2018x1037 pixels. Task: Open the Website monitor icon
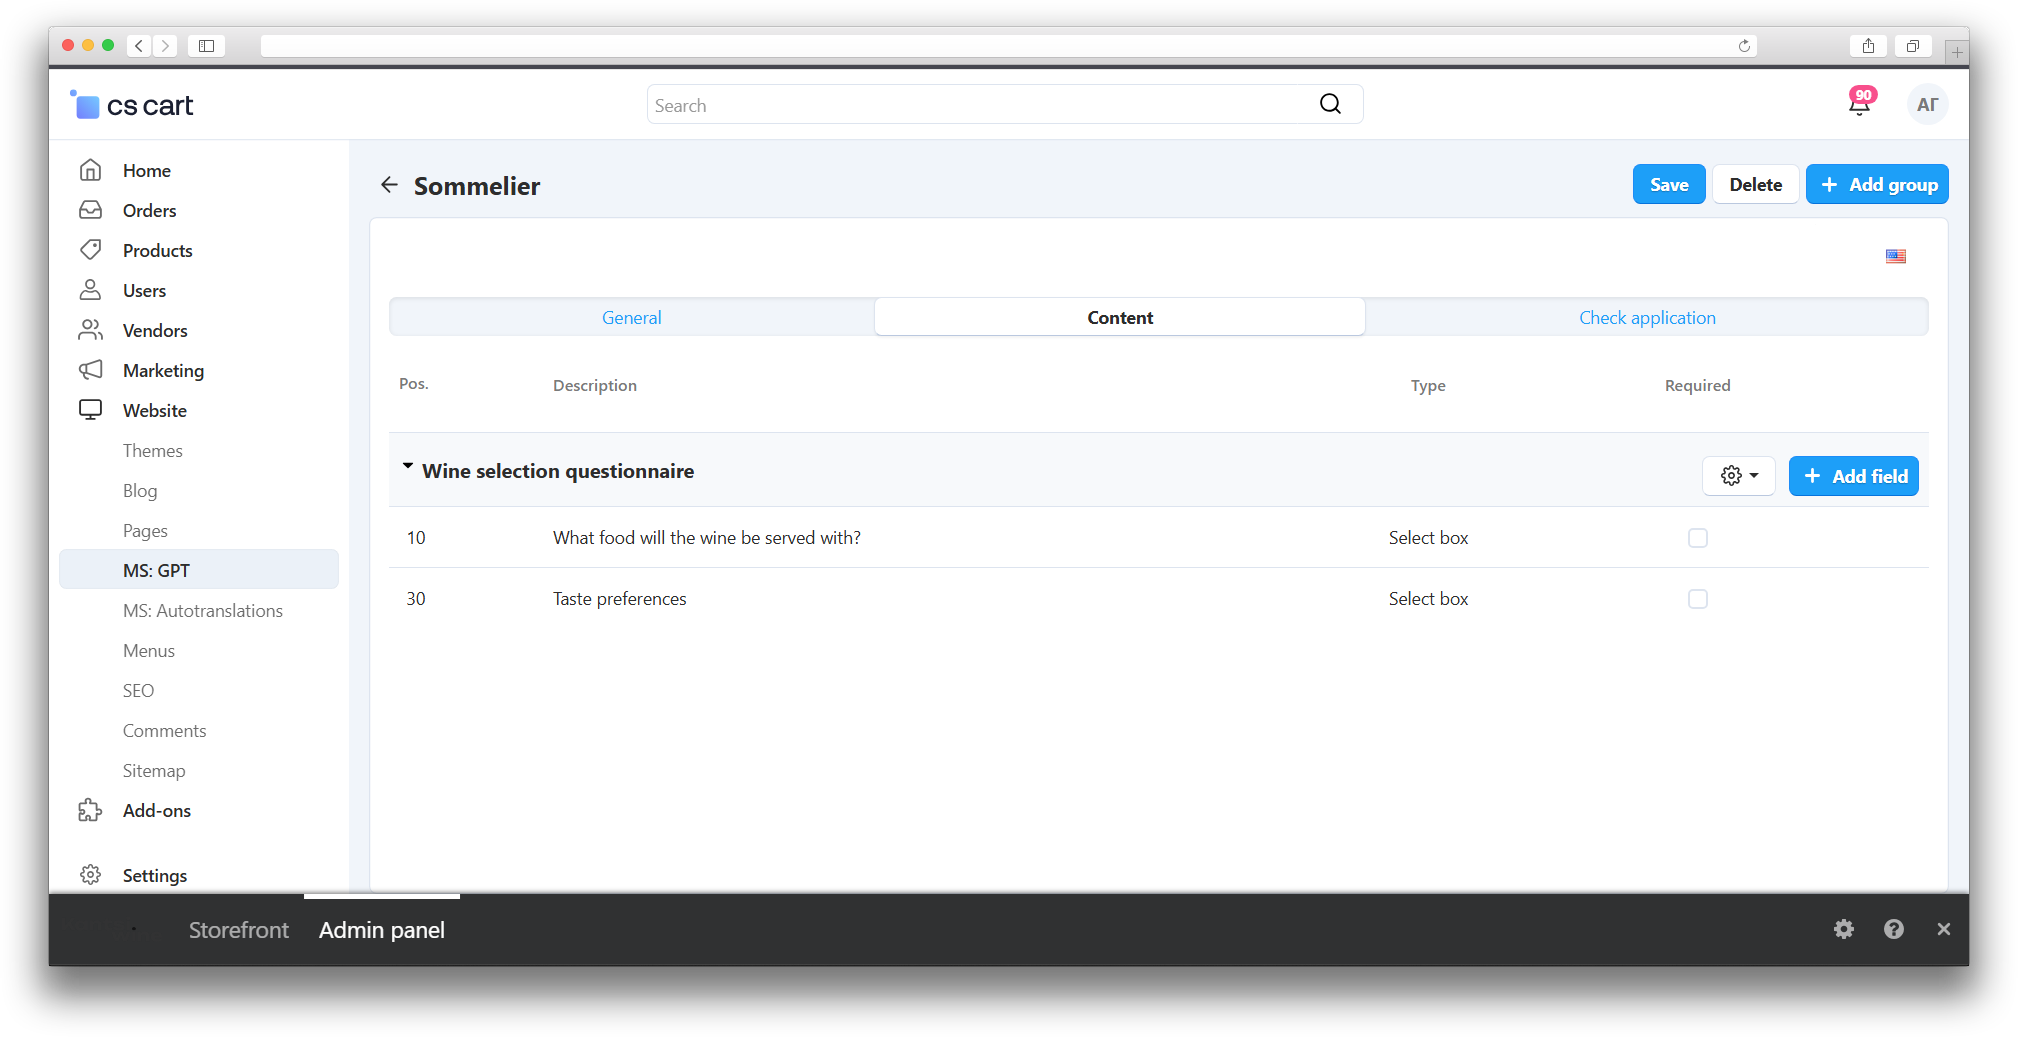tap(90, 410)
